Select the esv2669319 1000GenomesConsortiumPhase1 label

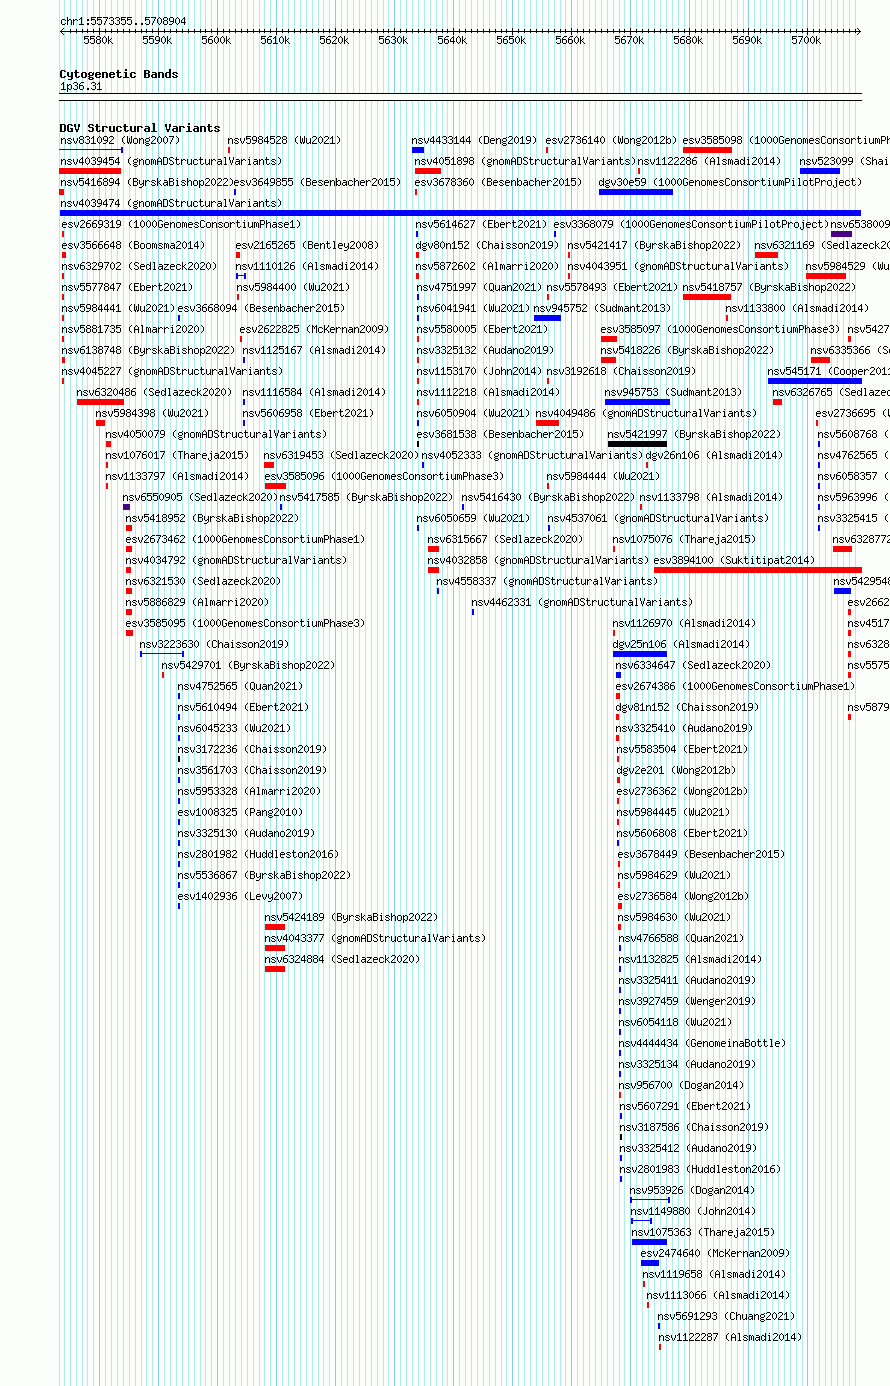[181, 225]
